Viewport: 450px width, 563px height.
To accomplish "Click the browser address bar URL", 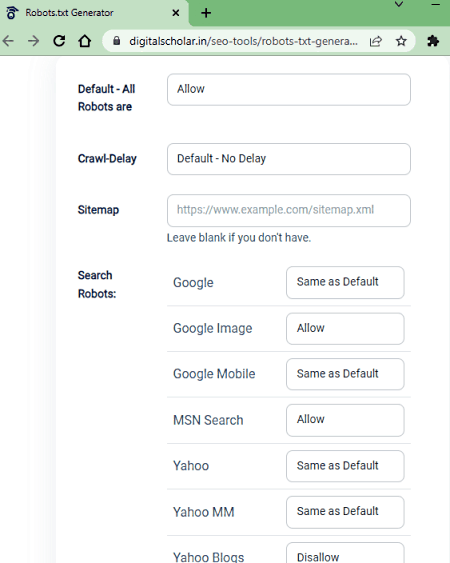I will point(243,41).
